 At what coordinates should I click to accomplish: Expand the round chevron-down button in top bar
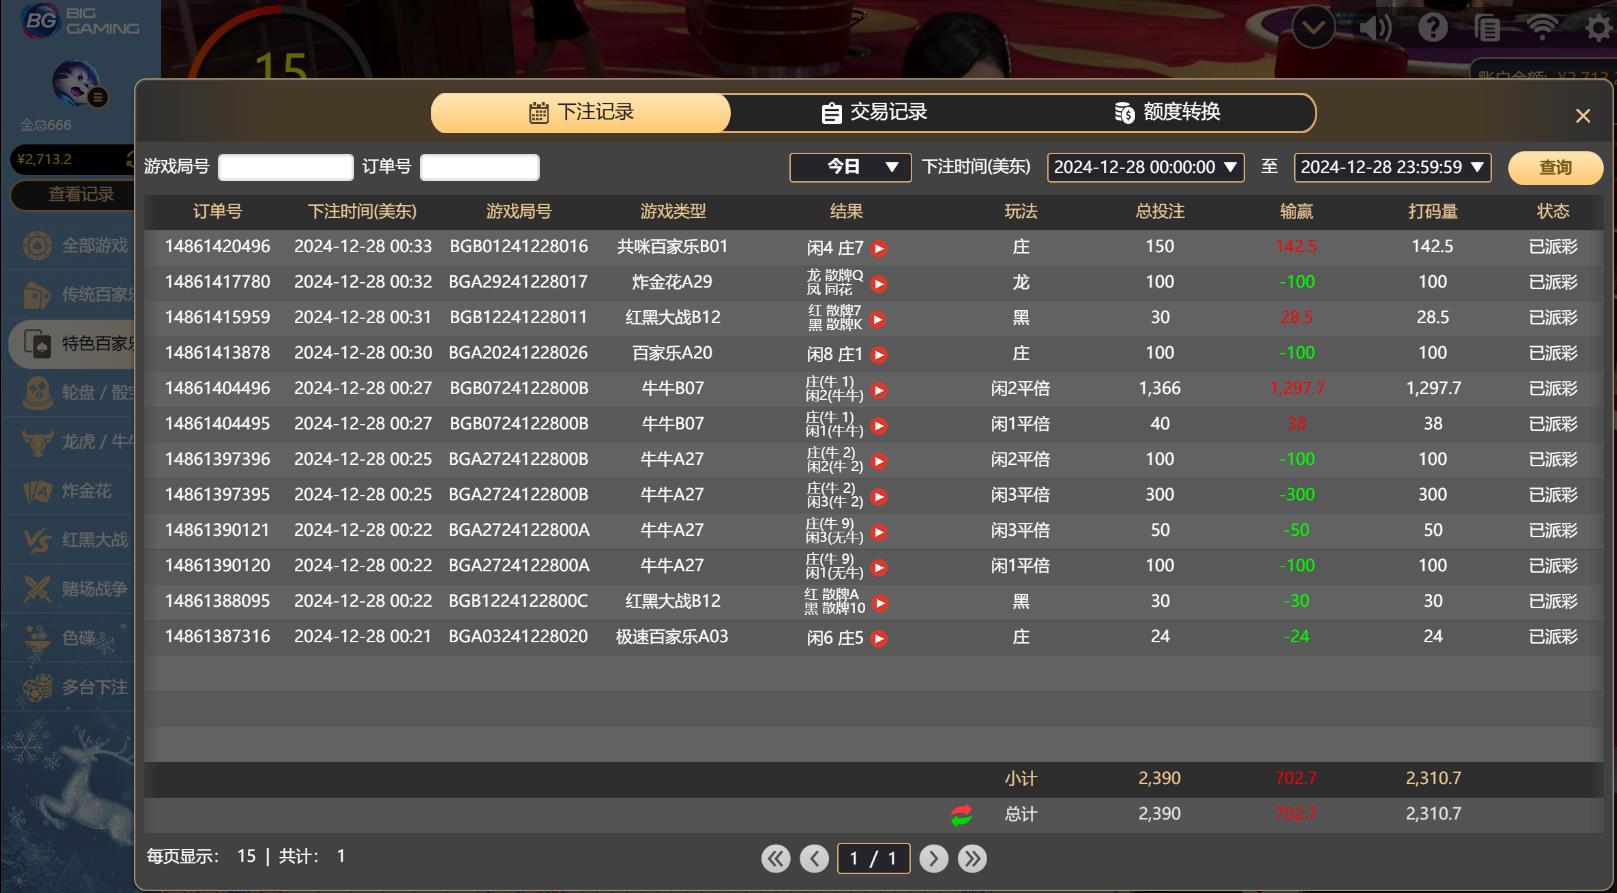(1313, 28)
